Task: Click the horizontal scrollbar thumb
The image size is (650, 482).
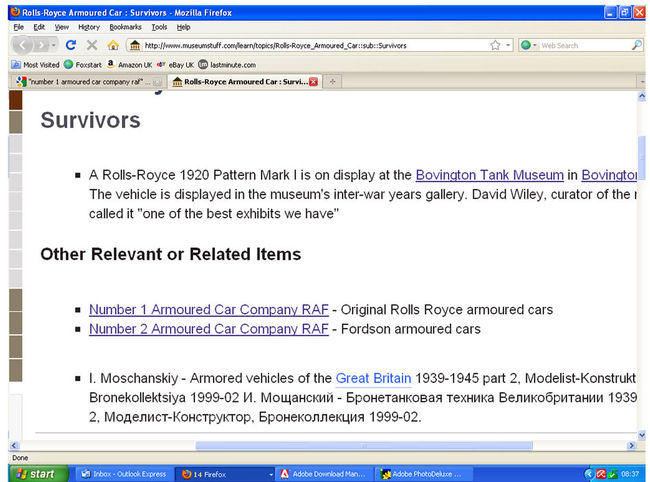Action: [x=364, y=446]
